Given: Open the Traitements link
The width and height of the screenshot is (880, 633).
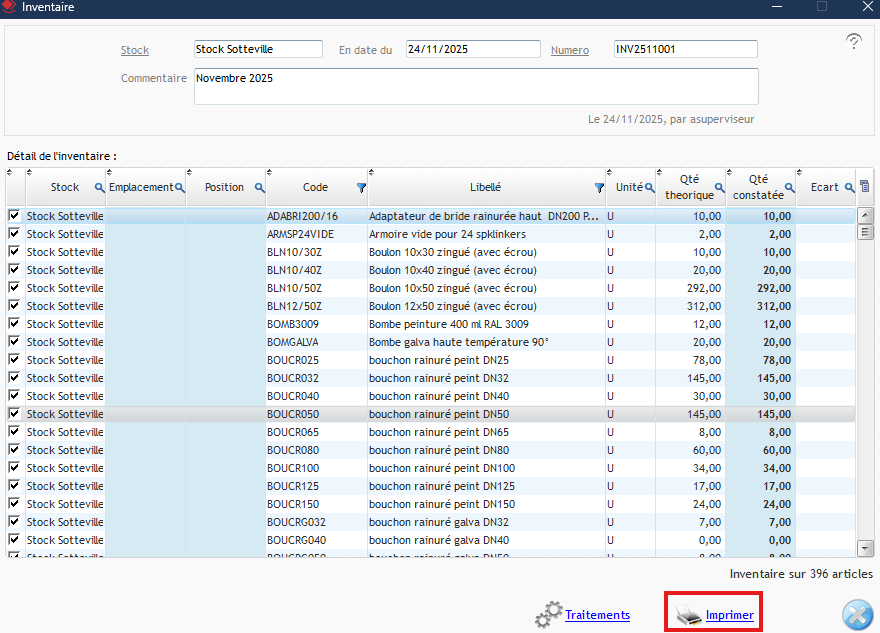Looking at the screenshot, I should (597, 615).
